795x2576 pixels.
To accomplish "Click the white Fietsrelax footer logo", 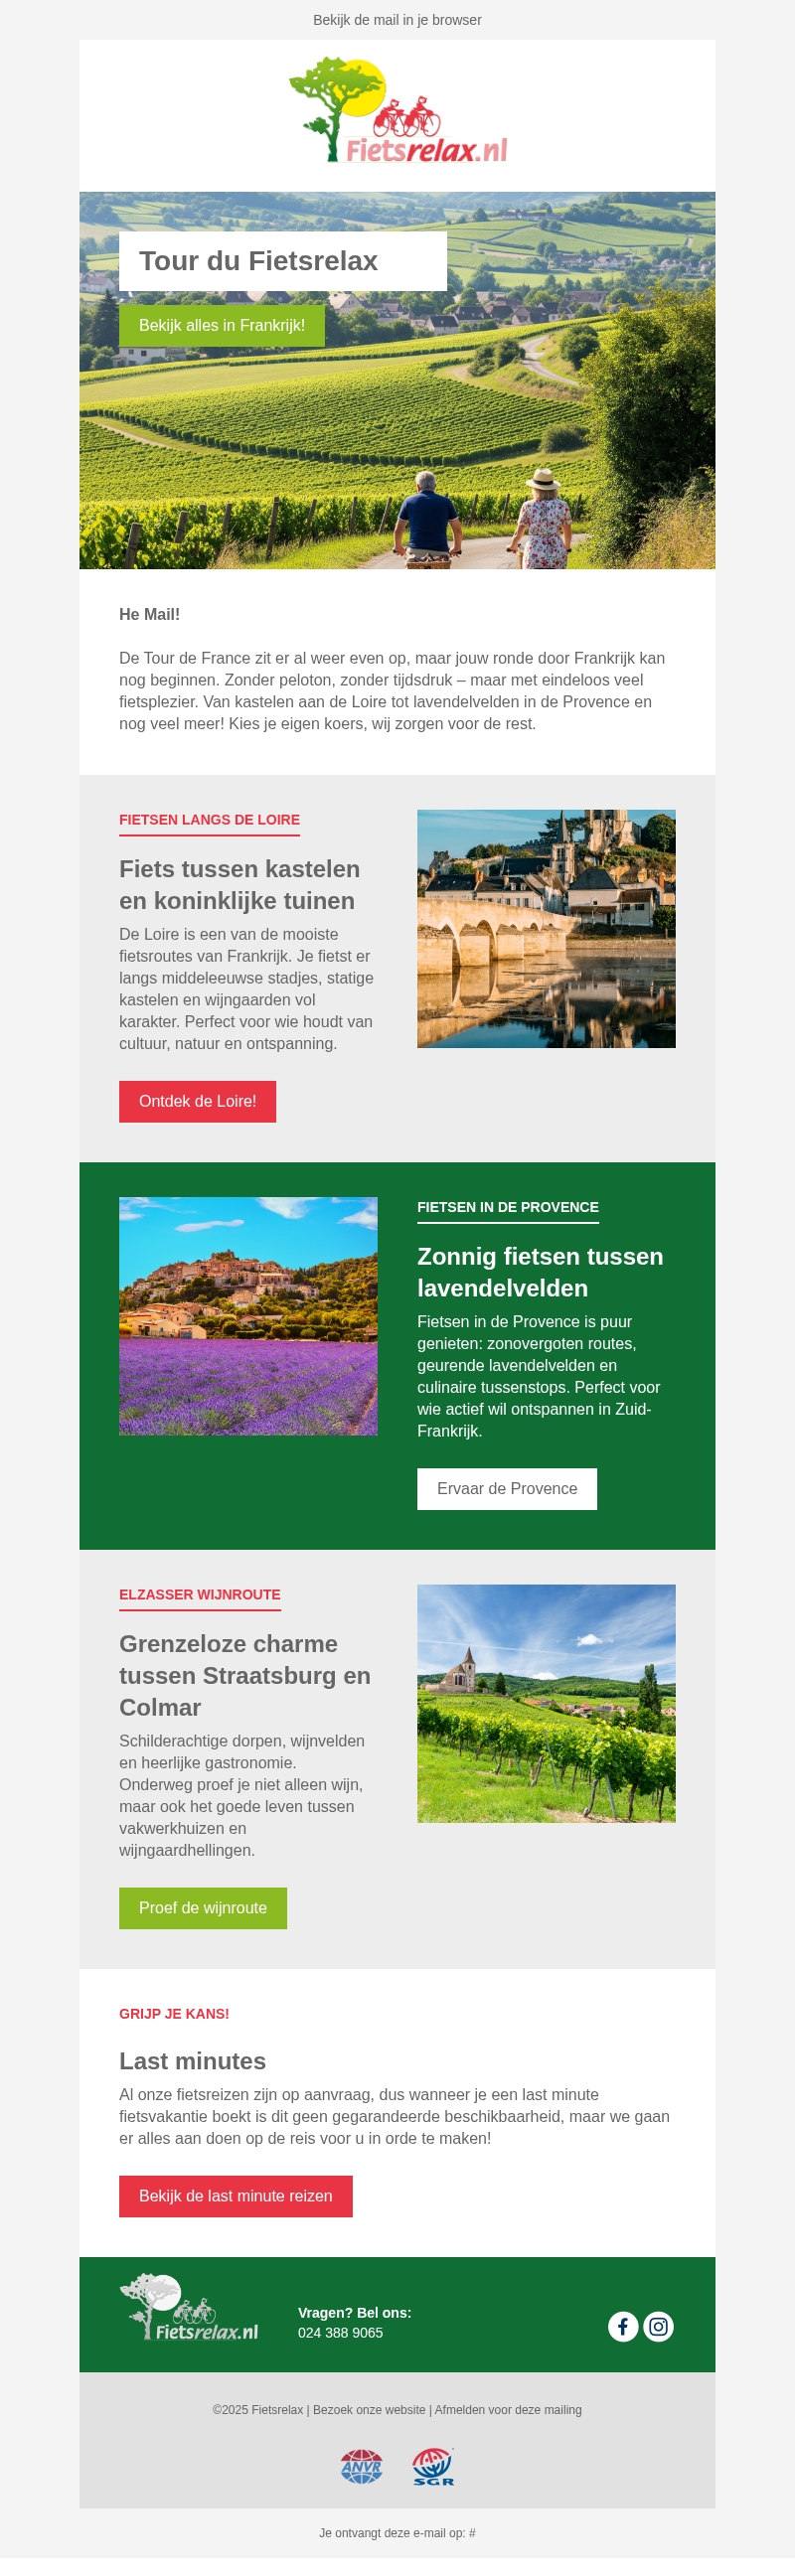I will [189, 2307].
